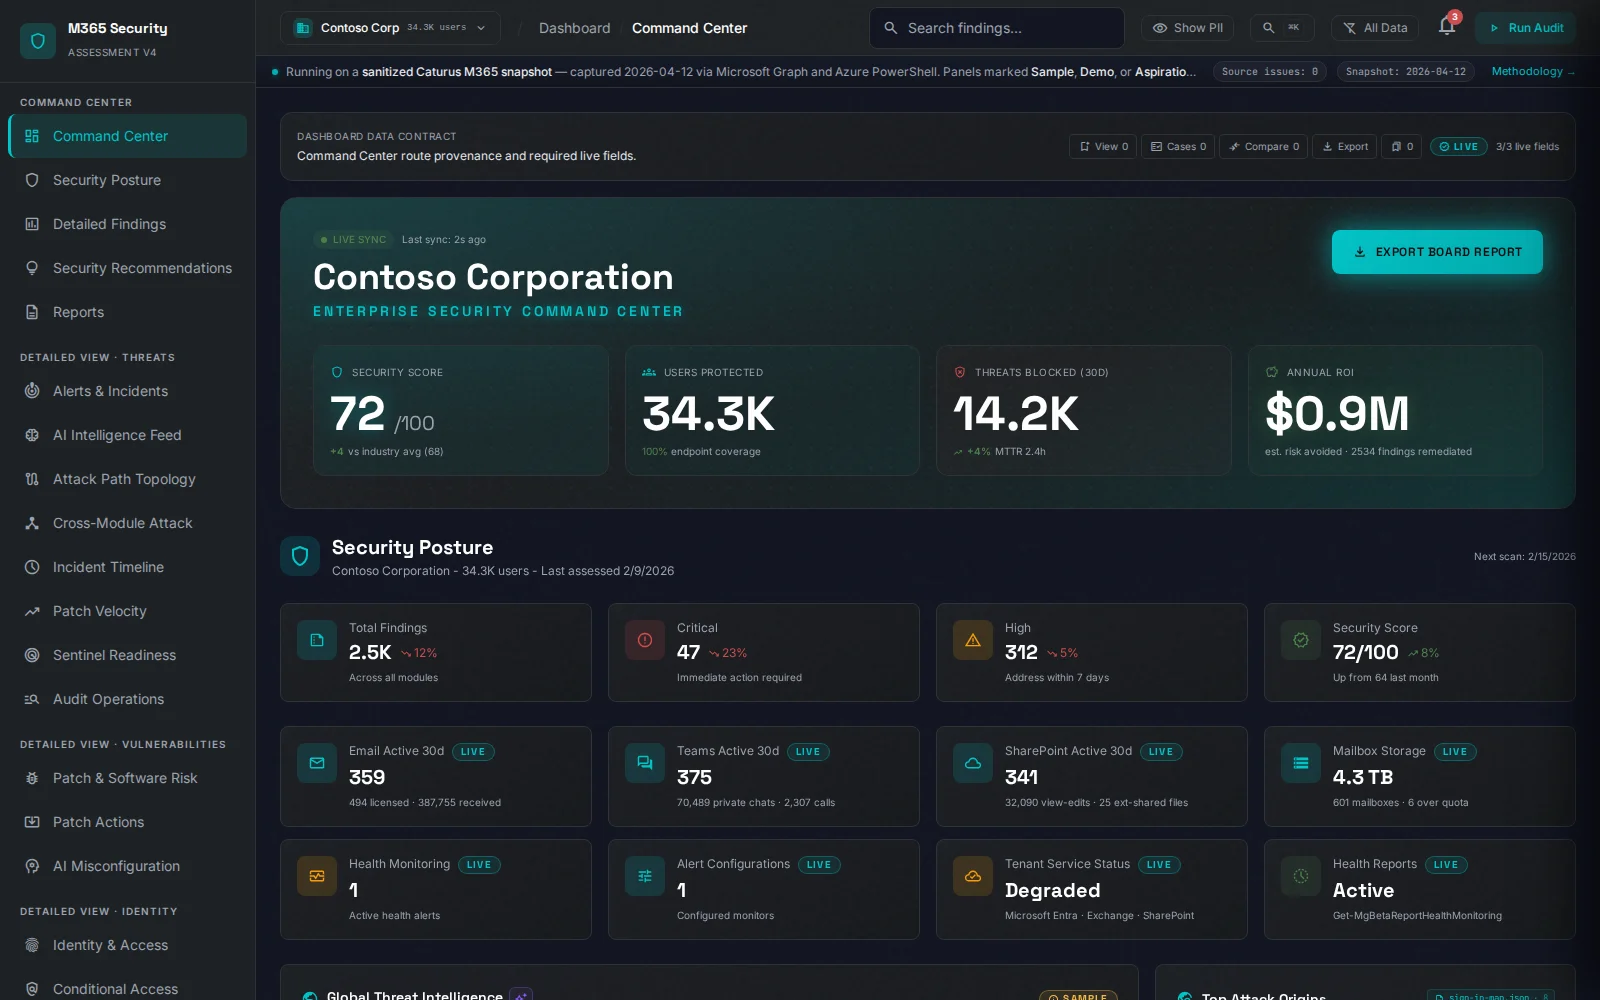Open Patch & Software Risk
This screenshot has width=1600, height=1000.
coord(127,778)
